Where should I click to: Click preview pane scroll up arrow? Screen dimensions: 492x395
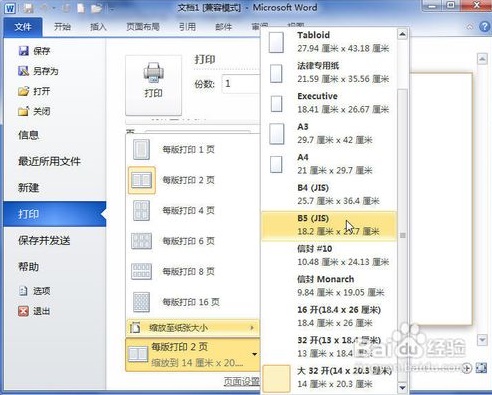(x=482, y=59)
